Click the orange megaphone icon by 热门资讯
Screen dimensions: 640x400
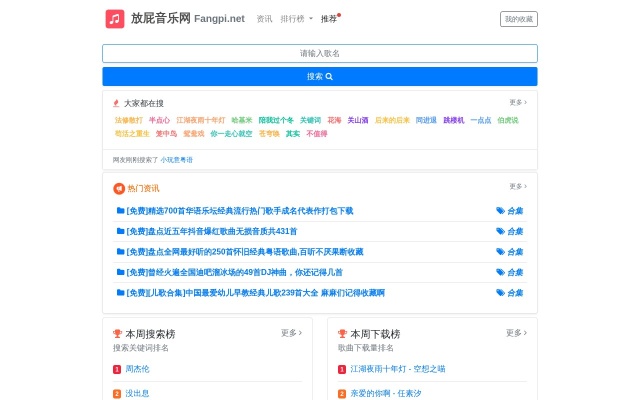pos(119,188)
